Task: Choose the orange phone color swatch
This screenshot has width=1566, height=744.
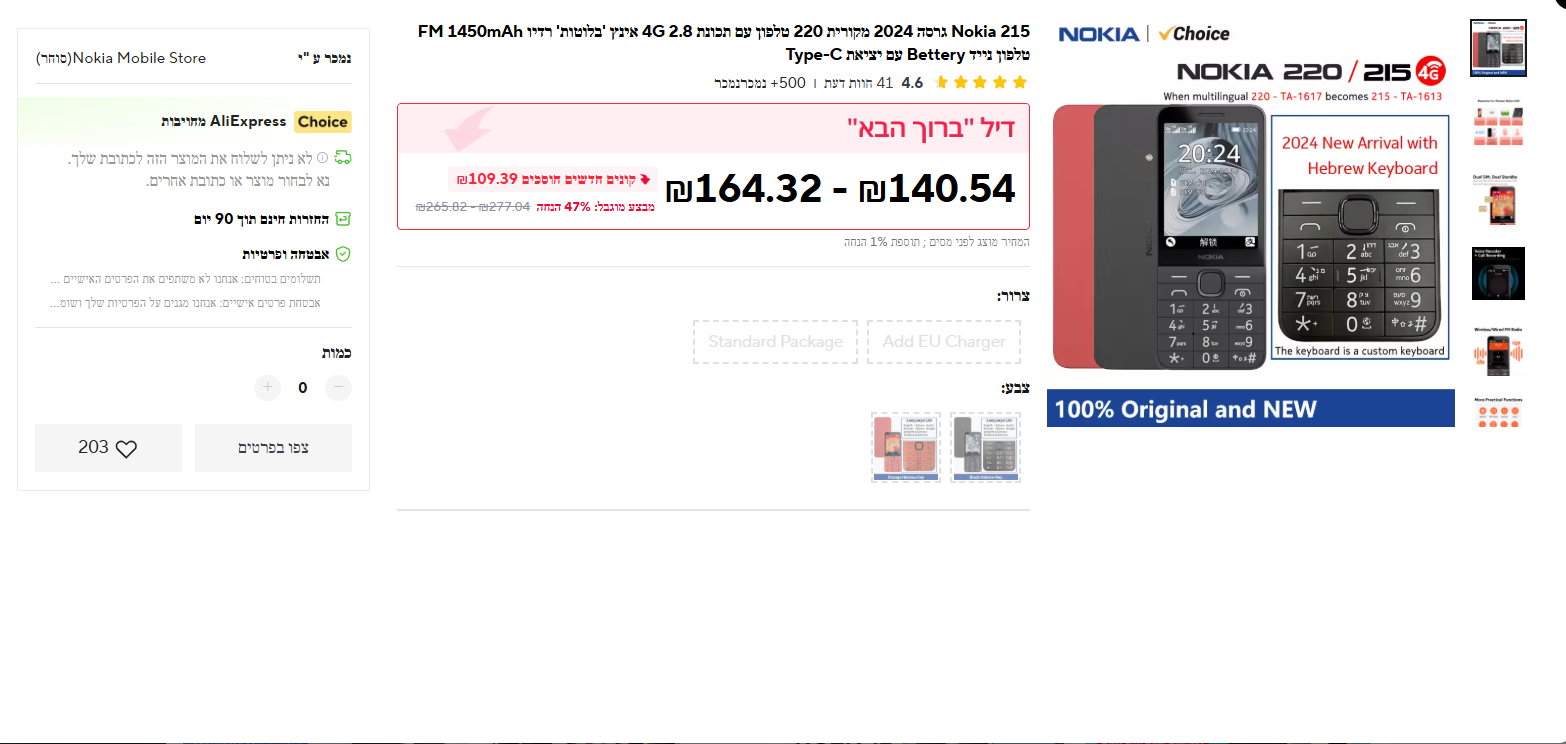Action: pyautogui.click(x=906, y=448)
